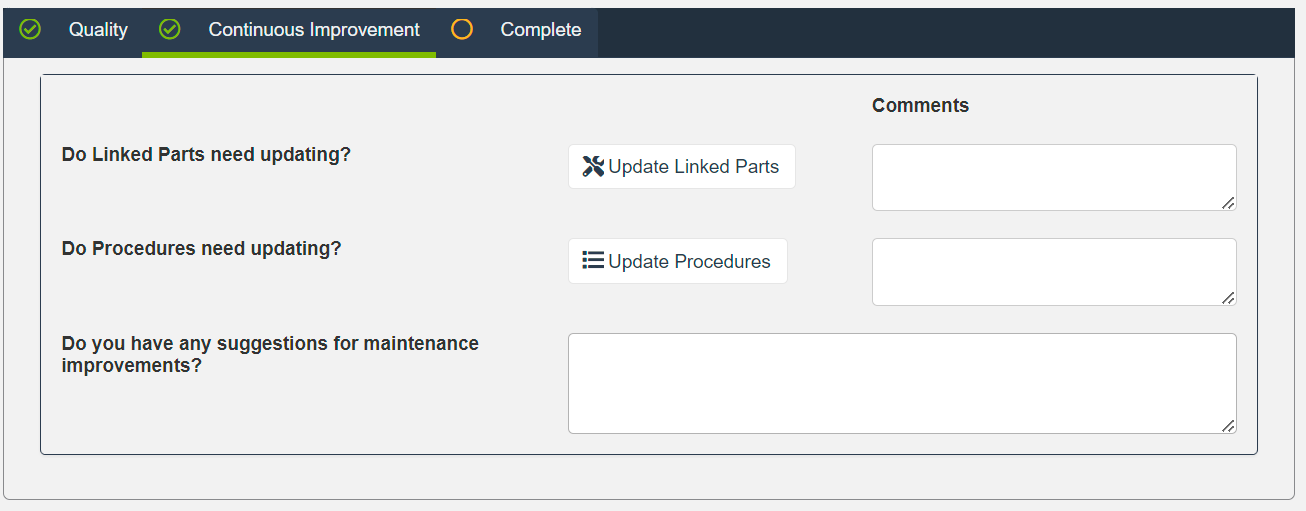Grab the Procedures comments resize handle

click(1228, 297)
